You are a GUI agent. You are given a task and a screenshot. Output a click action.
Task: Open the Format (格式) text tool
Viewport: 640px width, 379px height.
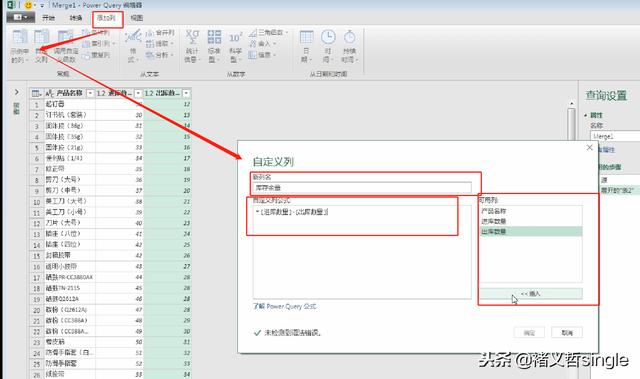pyautogui.click(x=132, y=46)
